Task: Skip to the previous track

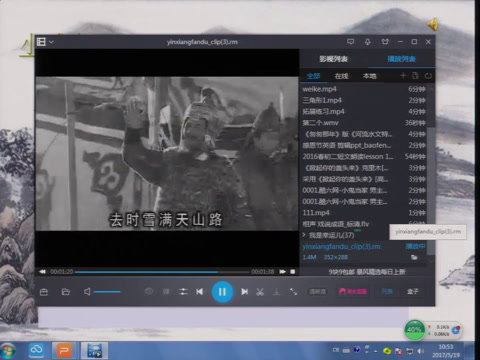Action: click(x=200, y=292)
